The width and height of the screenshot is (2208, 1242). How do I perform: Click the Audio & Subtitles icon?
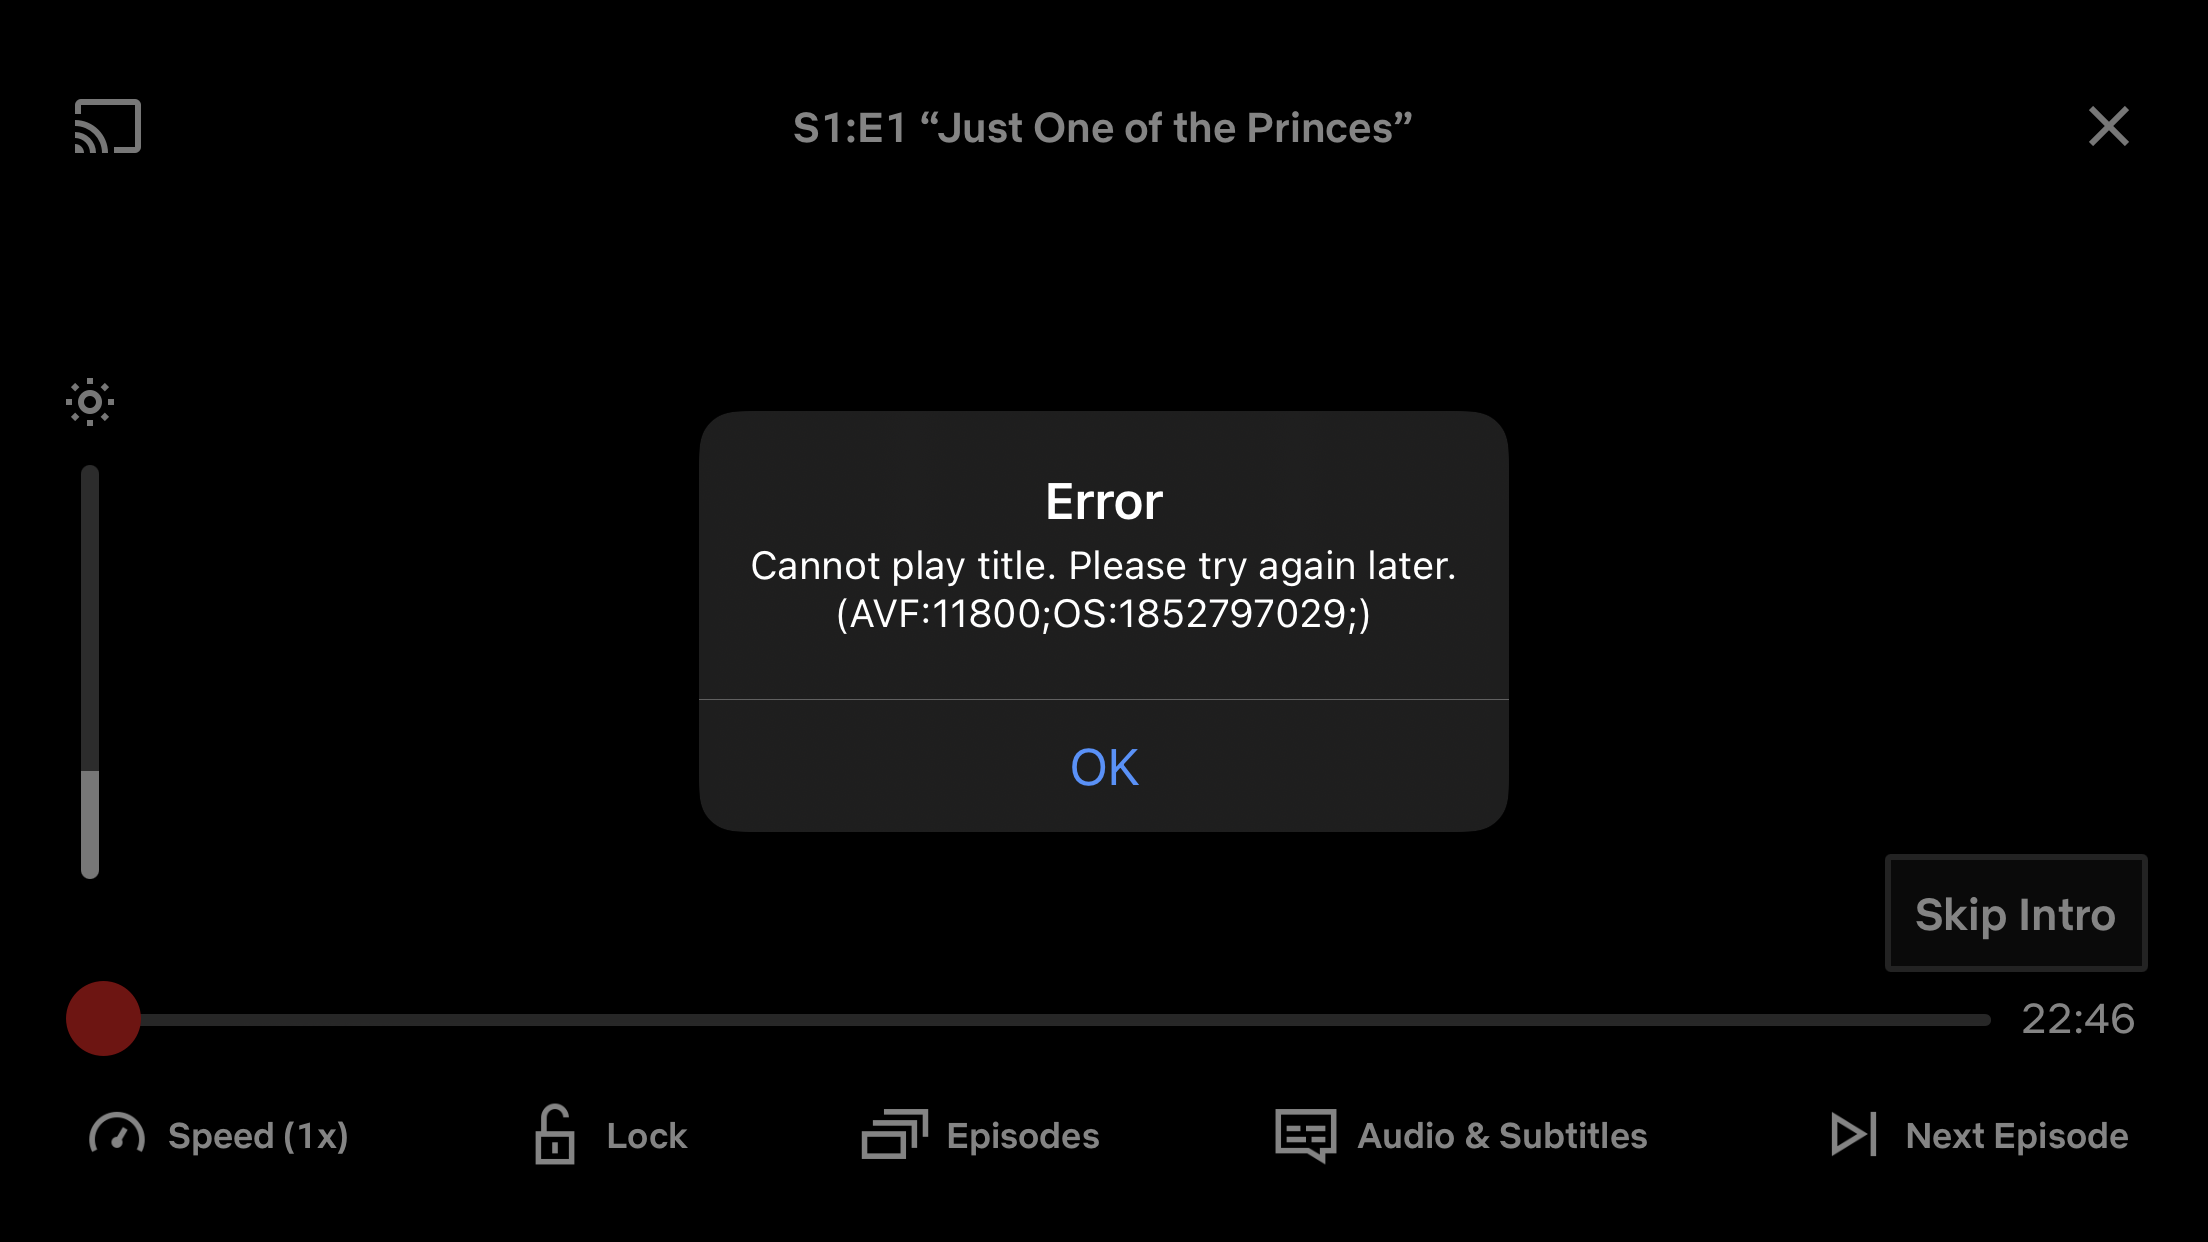(x=1306, y=1134)
